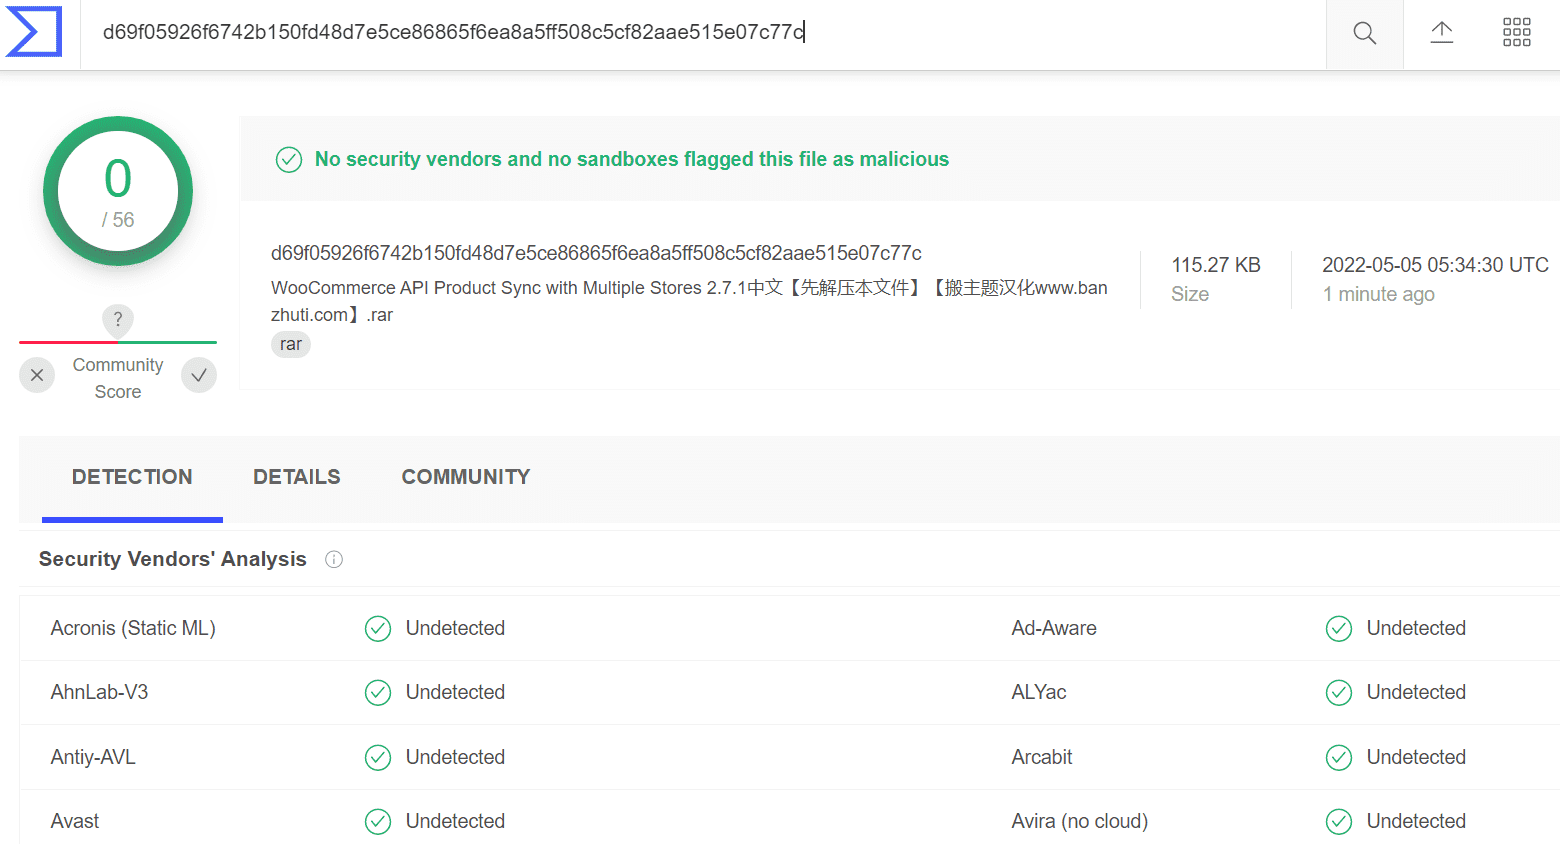This screenshot has height=844, width=1560.
Task: Click info icon beside Security Vendors' Analysis
Action: pos(334,560)
